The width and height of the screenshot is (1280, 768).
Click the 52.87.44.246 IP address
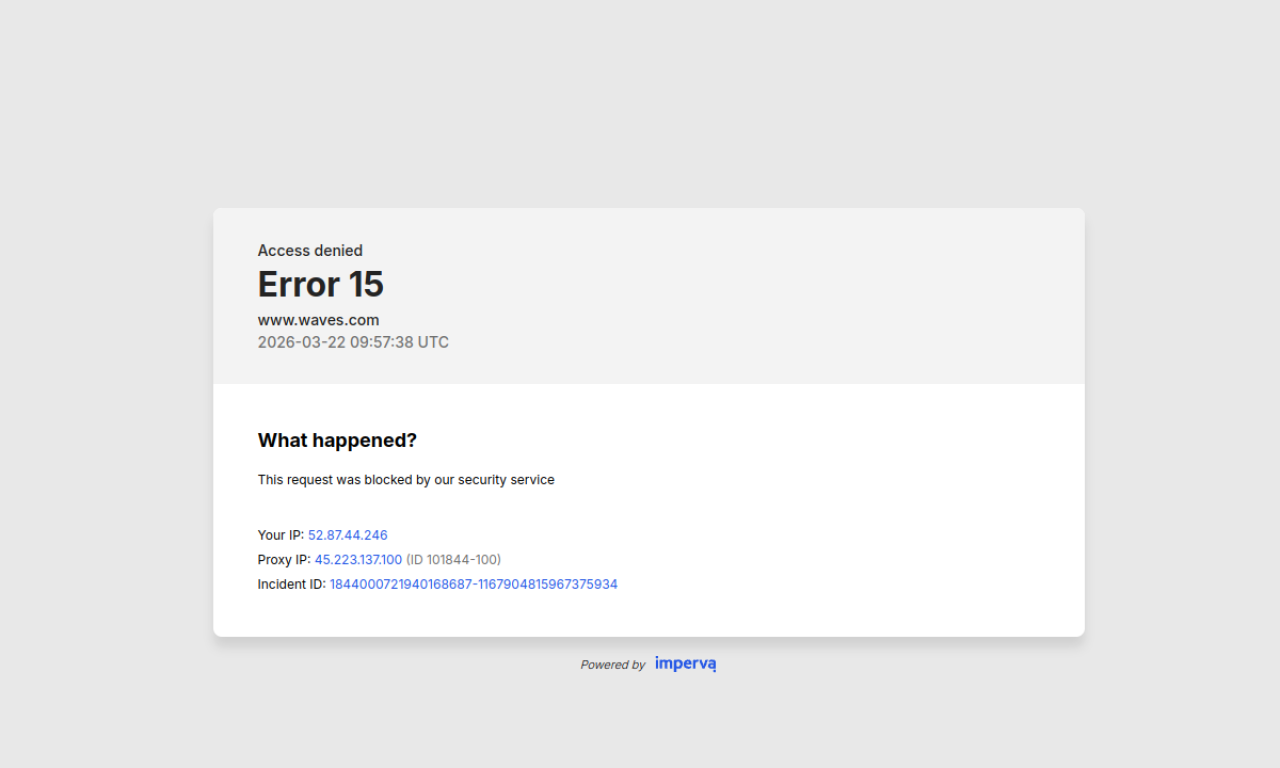click(348, 535)
